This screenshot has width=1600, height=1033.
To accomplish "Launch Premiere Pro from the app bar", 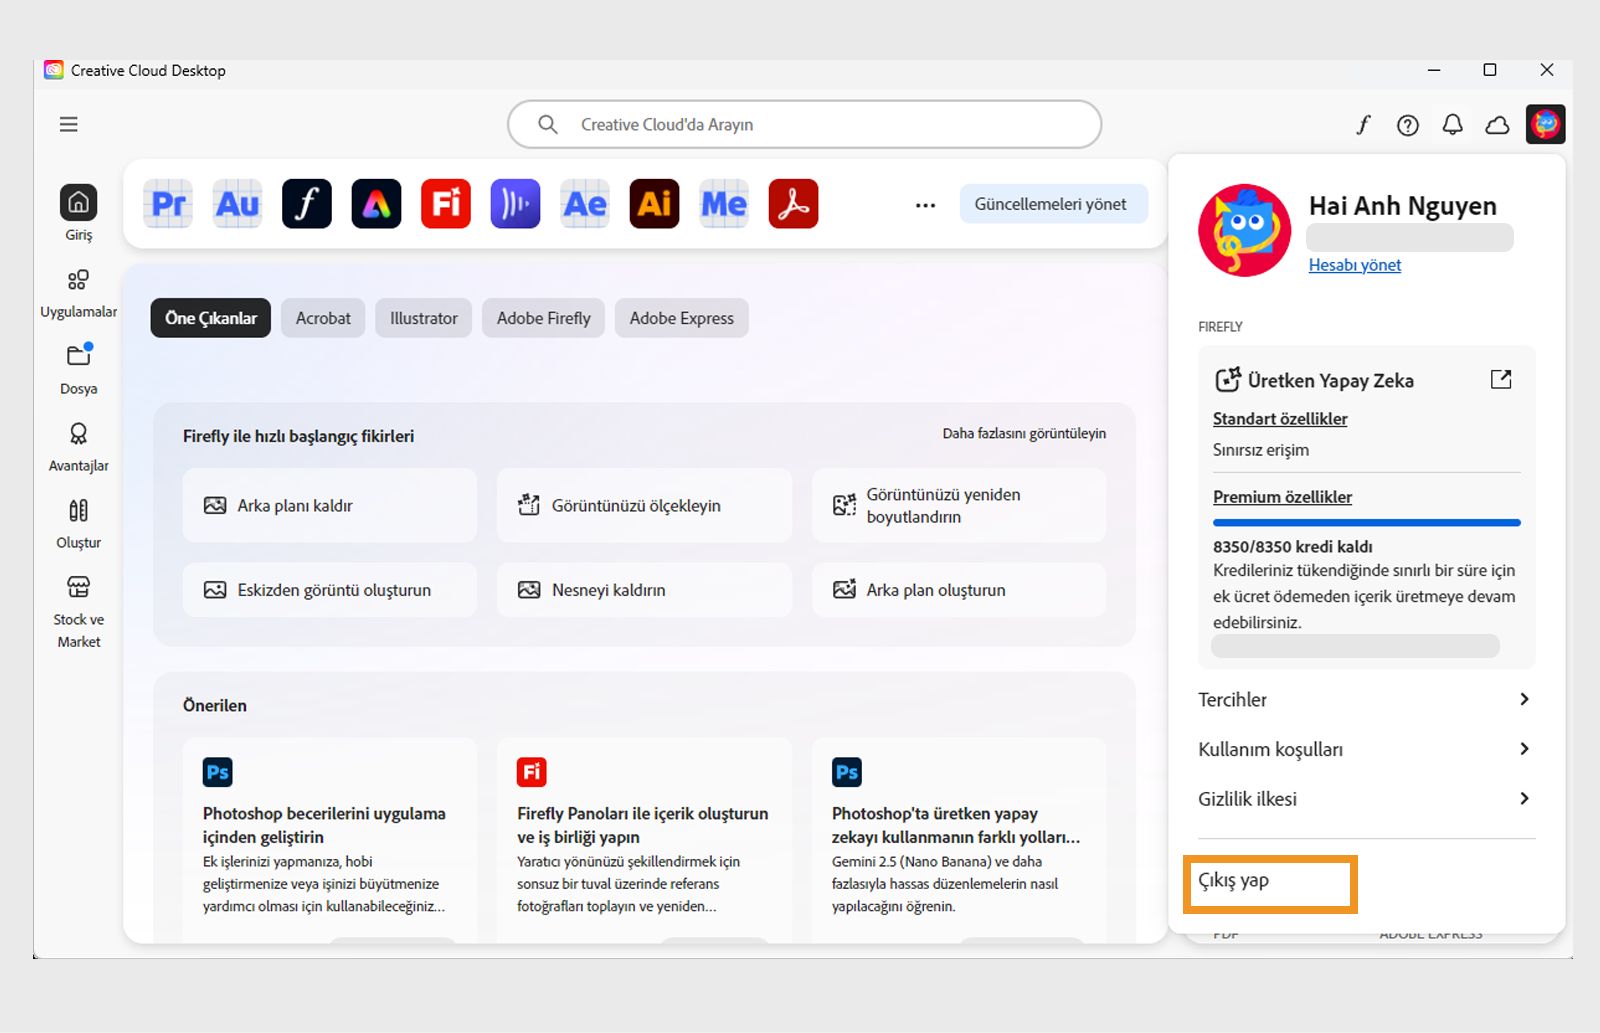I will pyautogui.click(x=168, y=204).
